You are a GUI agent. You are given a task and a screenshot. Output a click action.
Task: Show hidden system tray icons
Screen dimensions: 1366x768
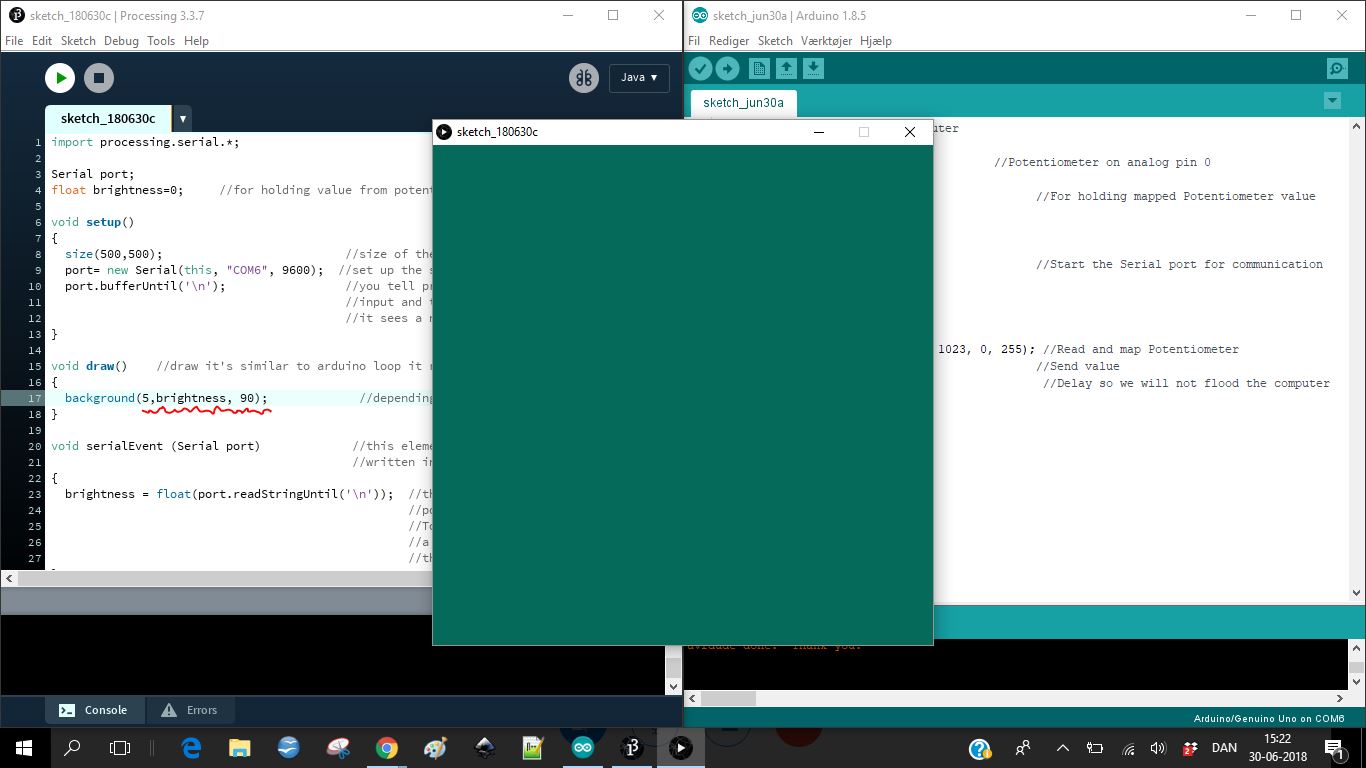1063,748
